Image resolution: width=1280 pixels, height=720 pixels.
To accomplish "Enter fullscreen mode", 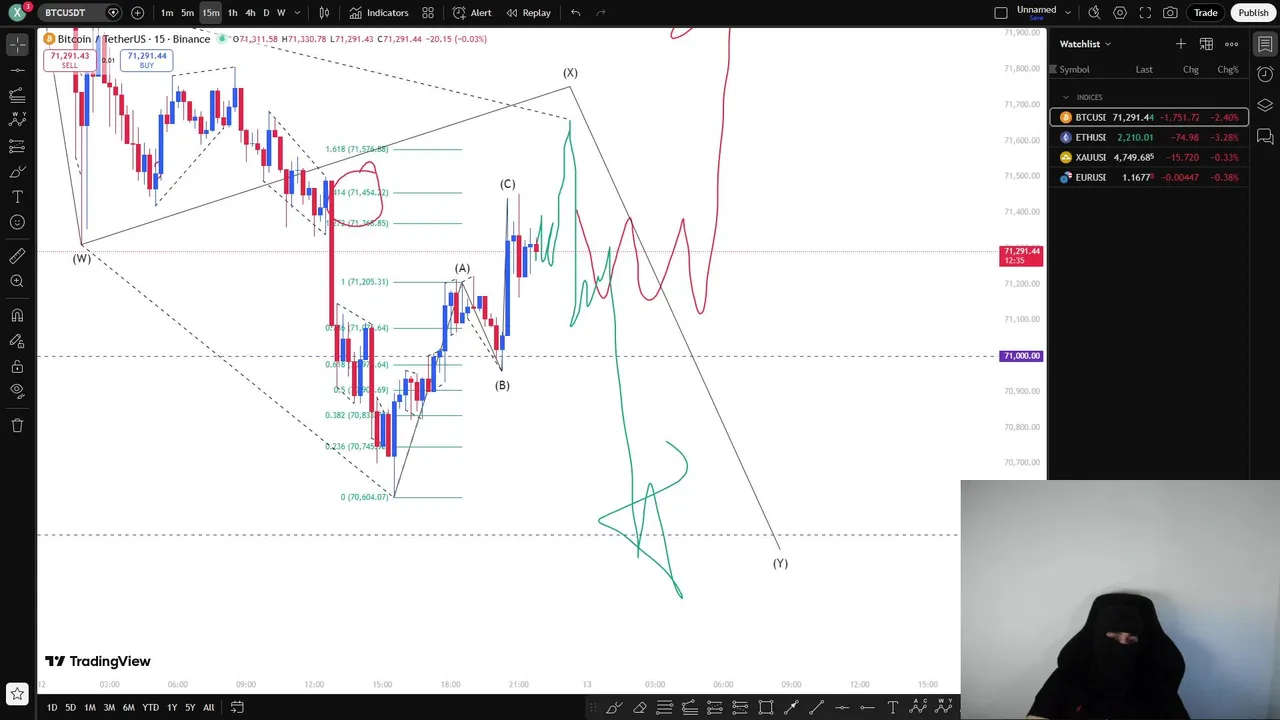I will 1145,13.
